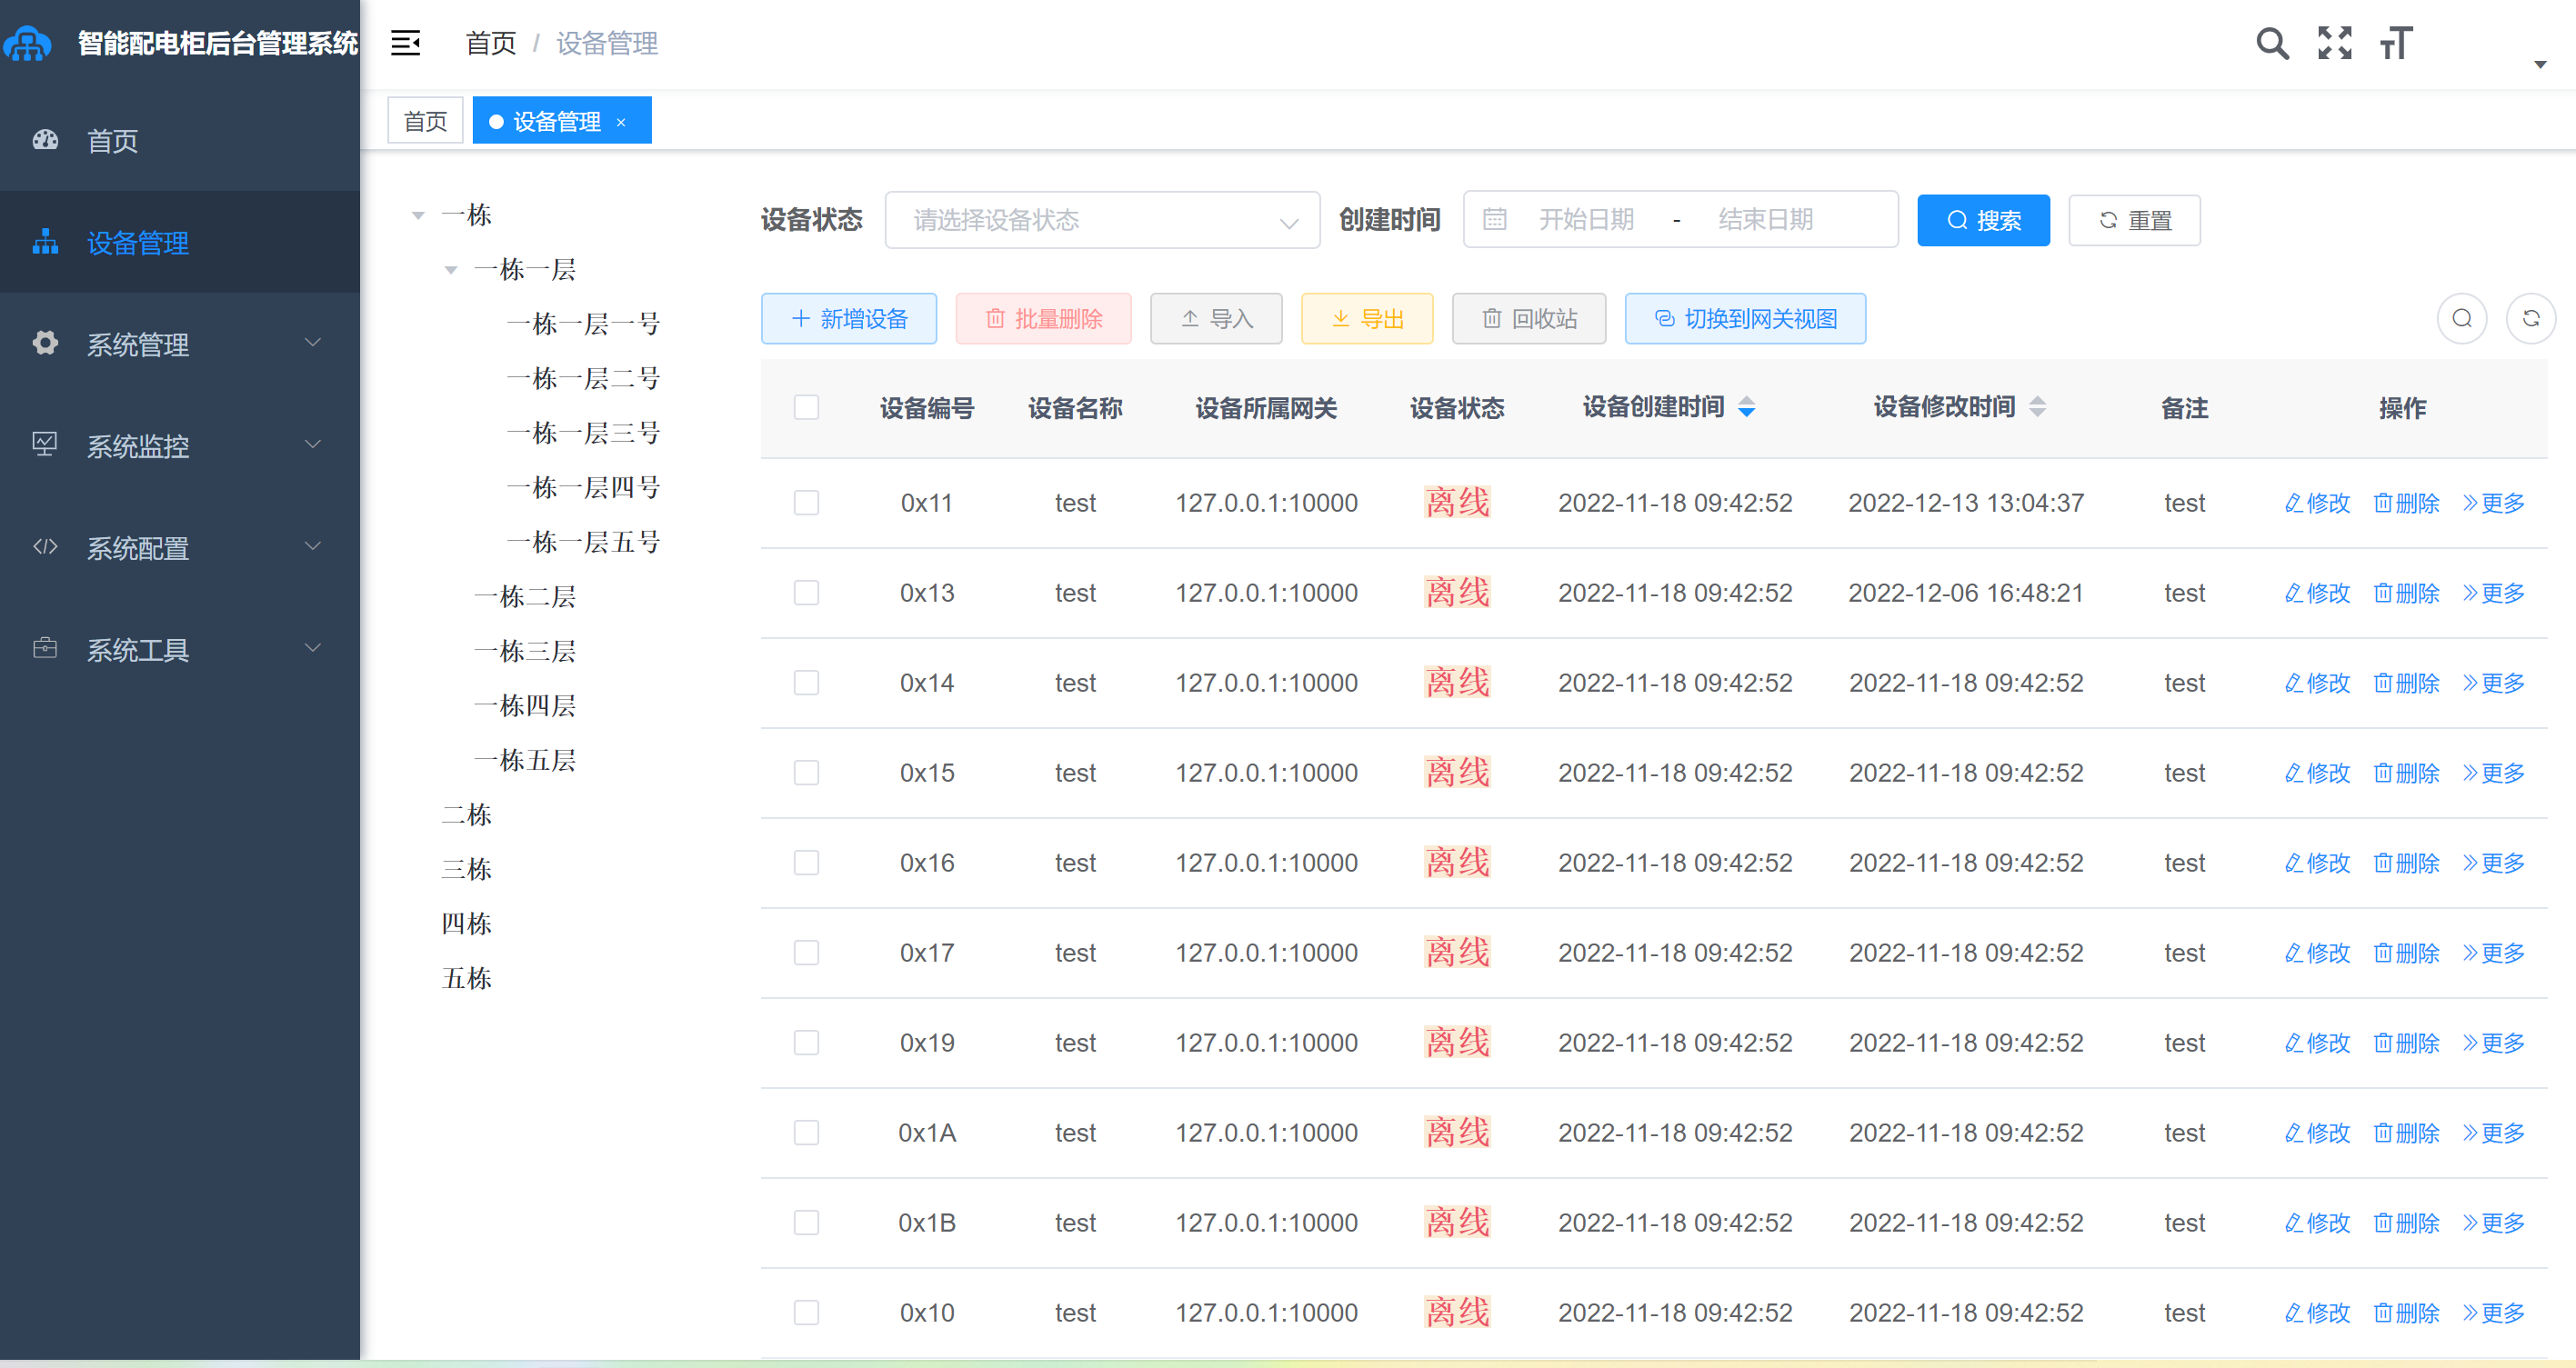Collapse the 一栋一层 tree node arrow
Image resolution: width=2576 pixels, height=1368 pixels.
pos(451,270)
